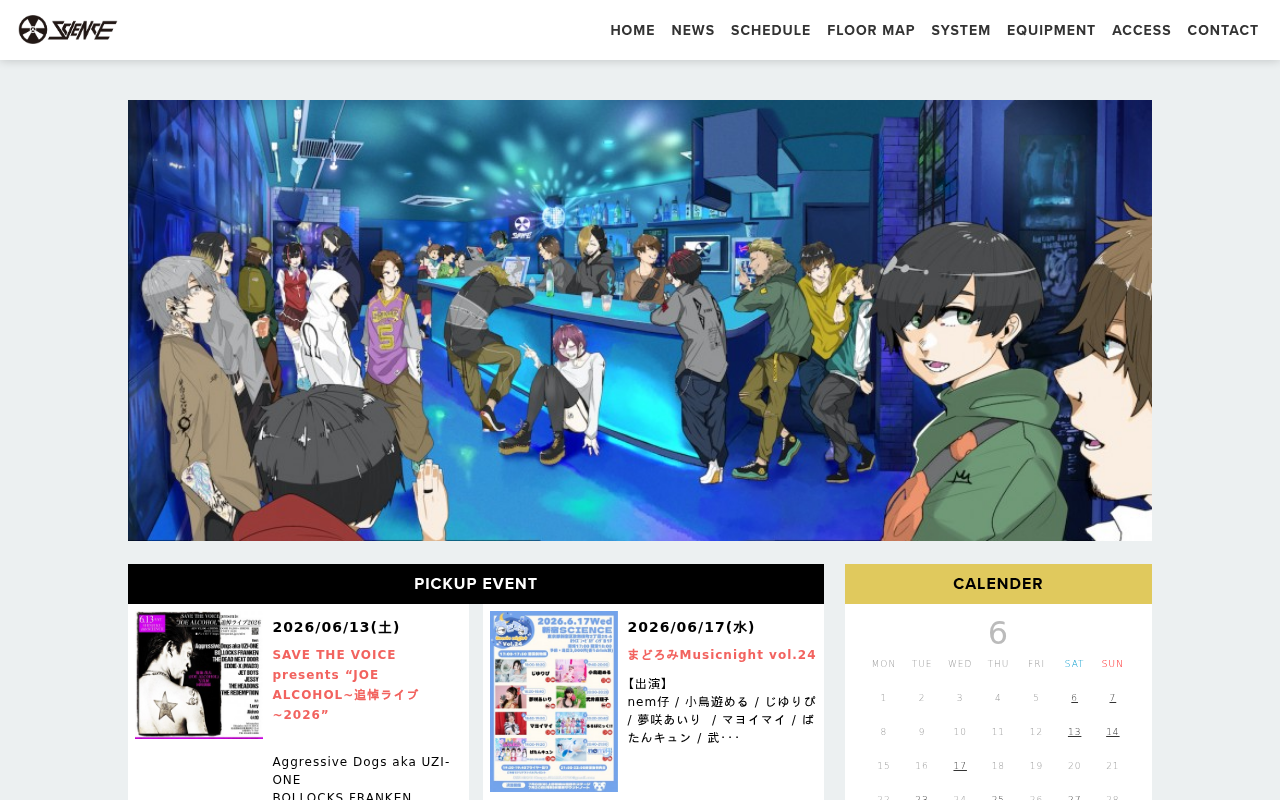1280x800 pixels.
Task: Click calendar month number 6
Action: 998,633
